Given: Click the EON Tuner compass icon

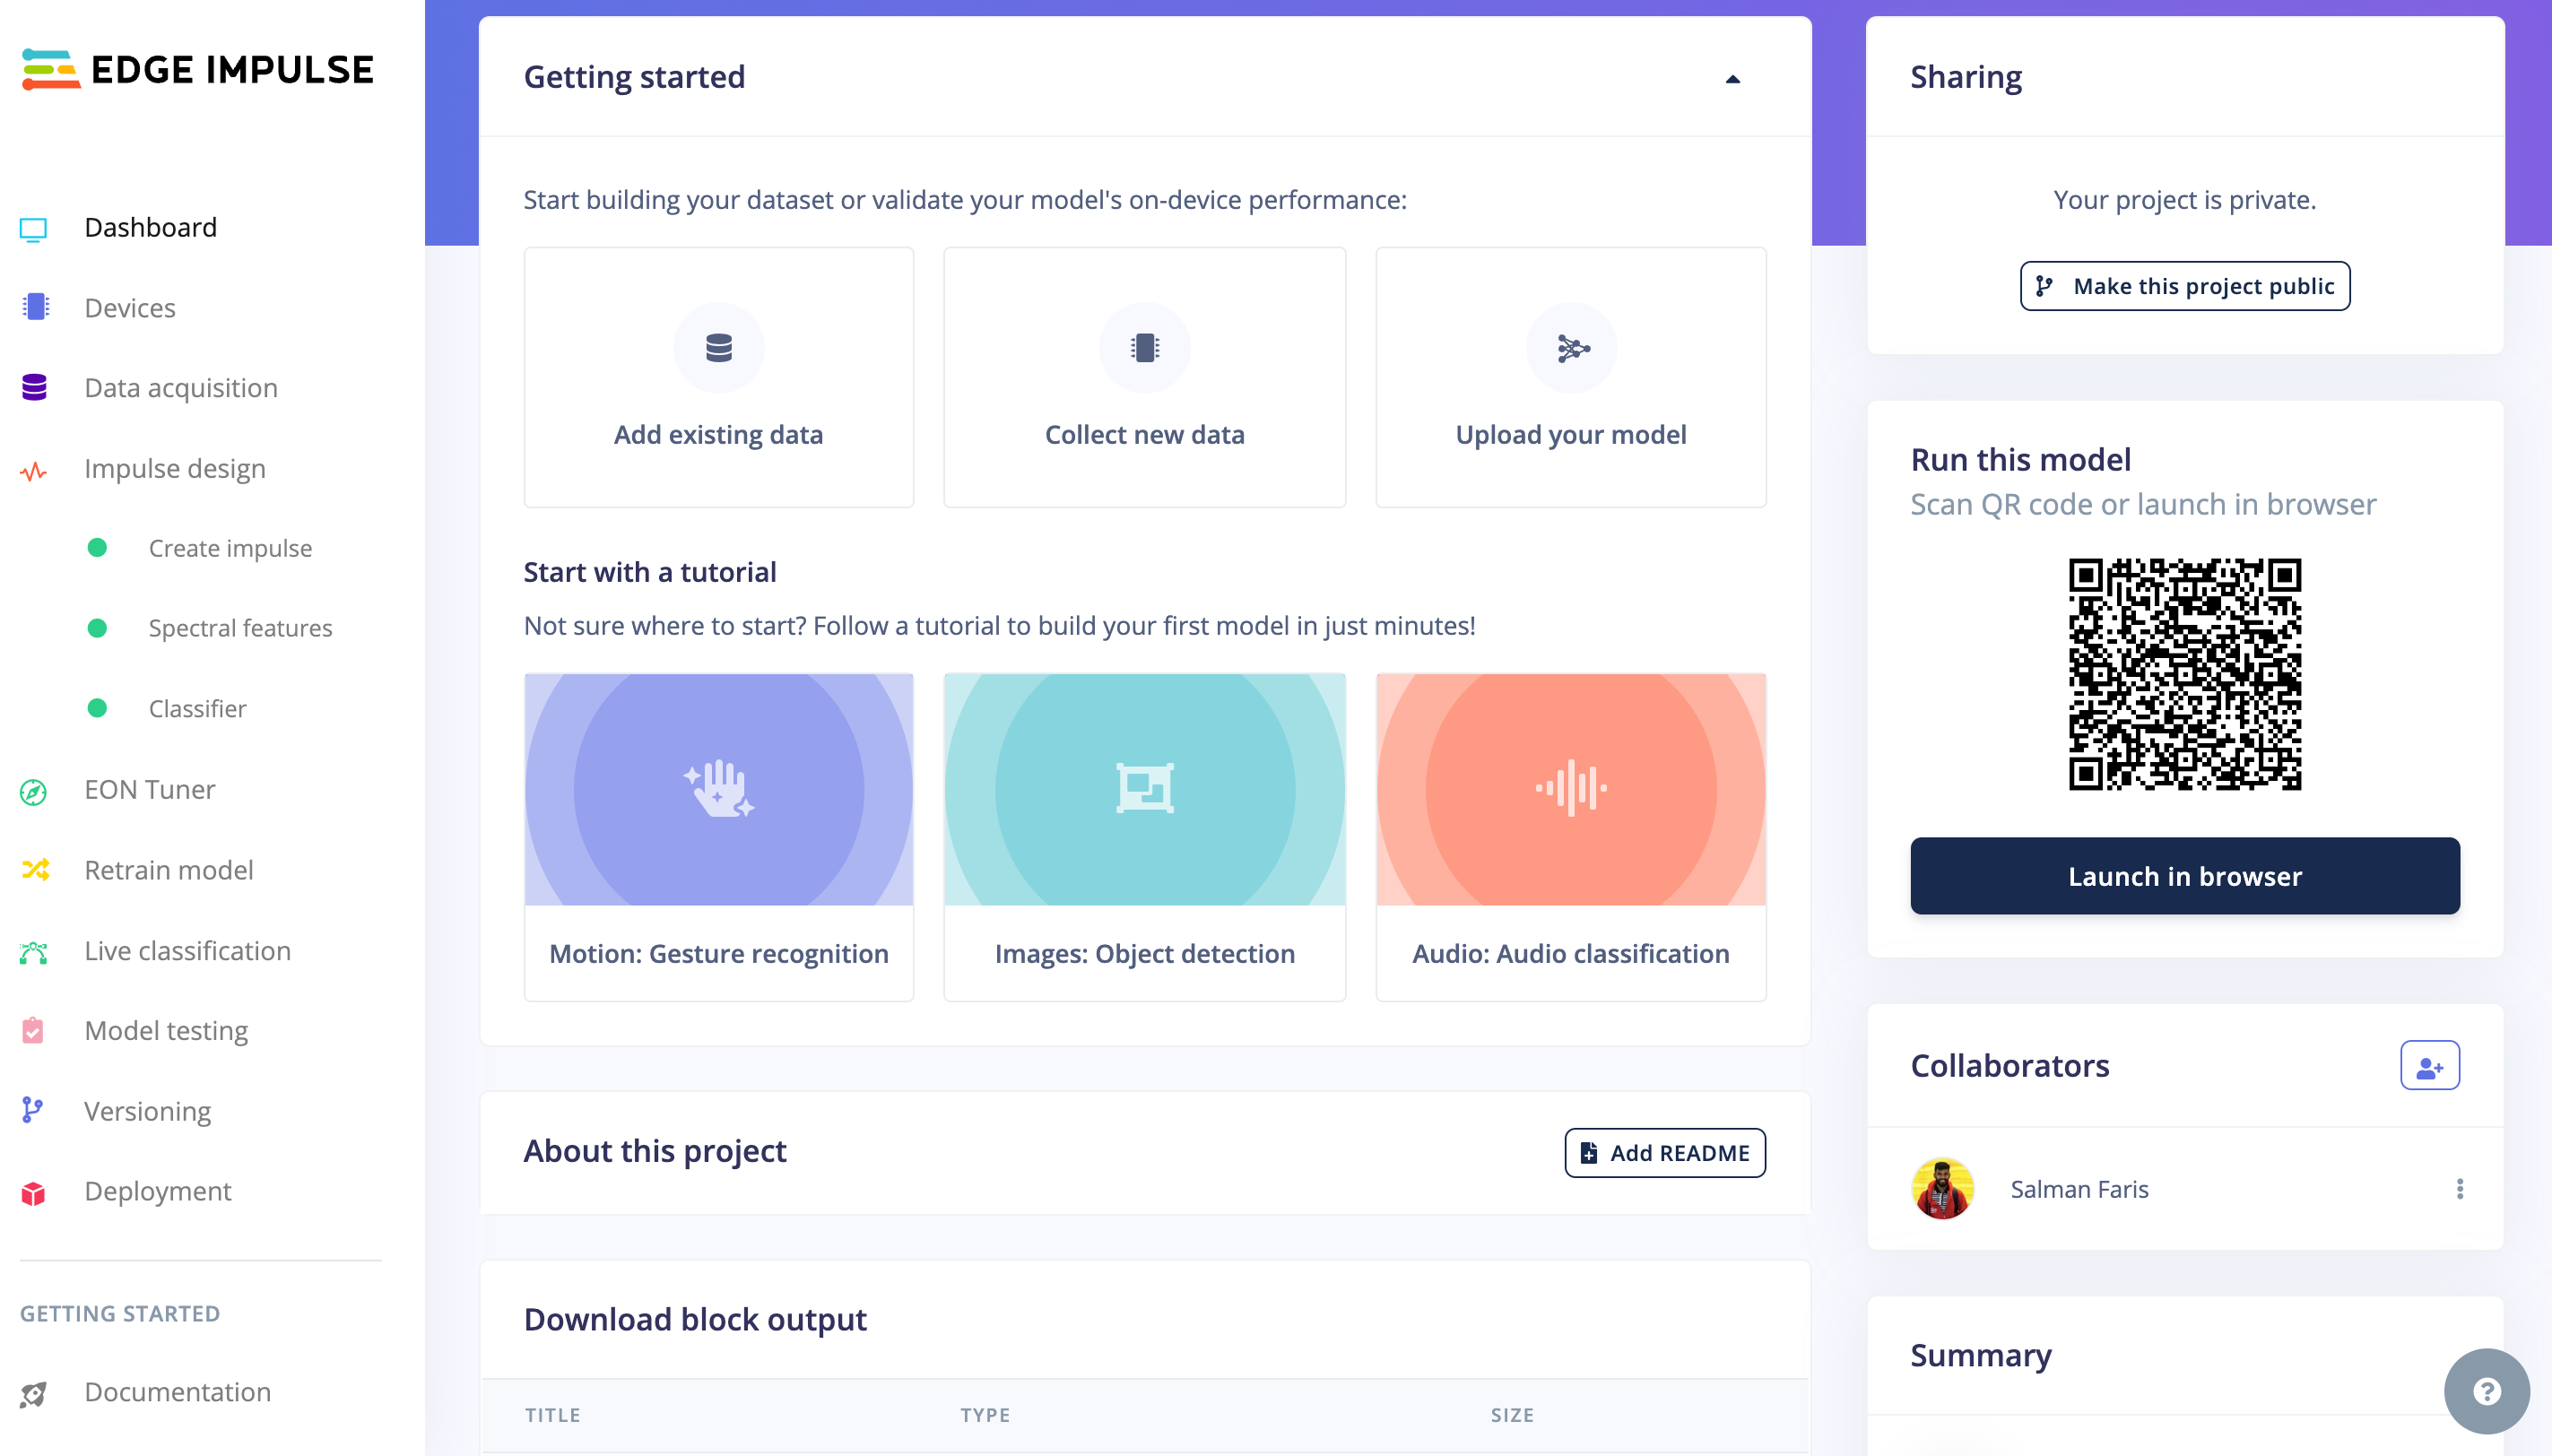Looking at the screenshot, I should [x=33, y=791].
